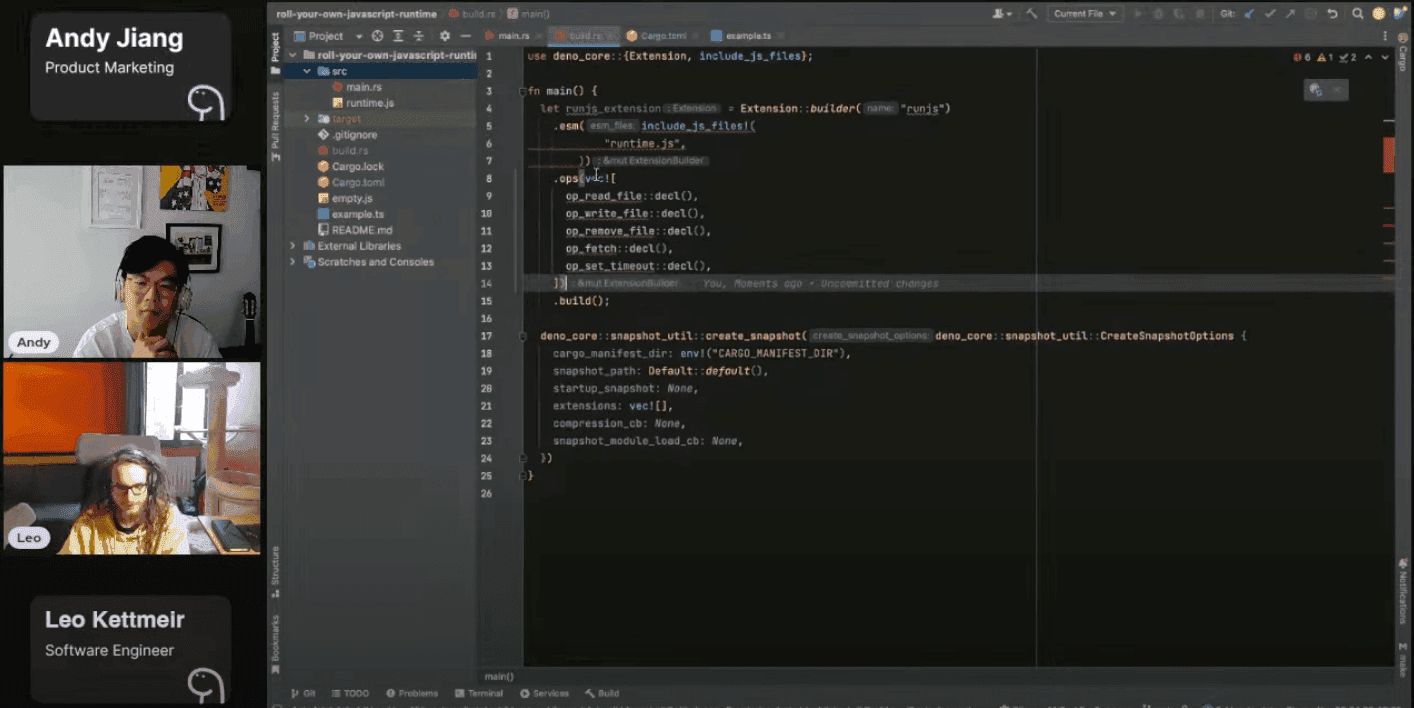
Task: Open the Build tool window button
Action: coord(602,693)
